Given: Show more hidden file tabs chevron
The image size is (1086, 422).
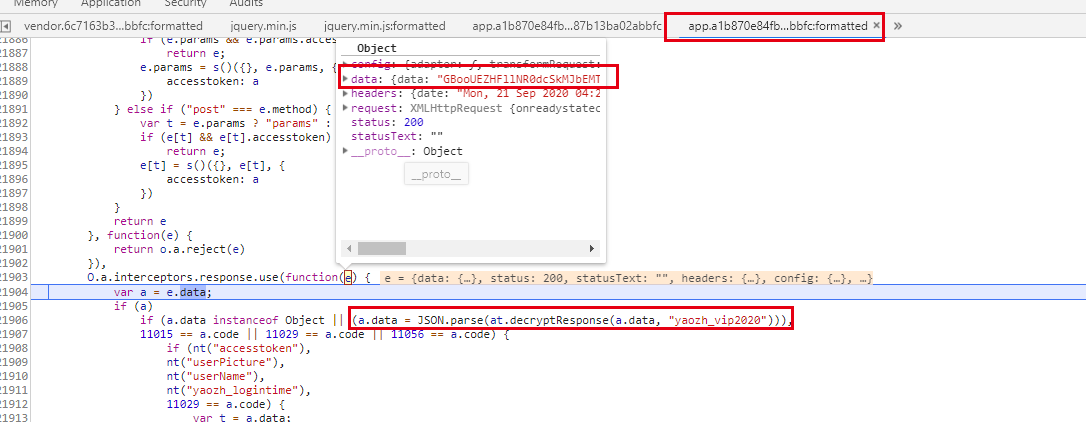Looking at the screenshot, I should (898, 26).
